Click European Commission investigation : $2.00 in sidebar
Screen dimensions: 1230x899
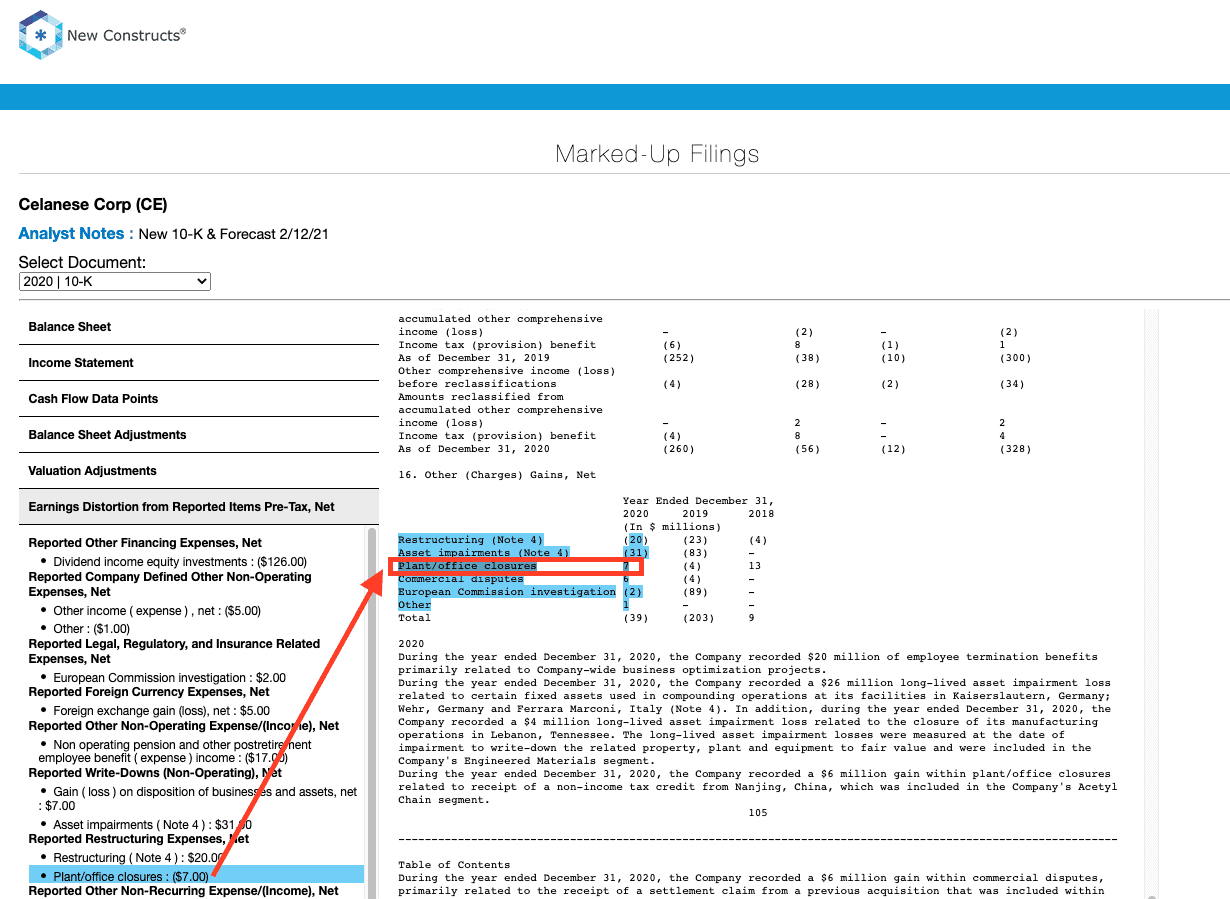pos(169,678)
